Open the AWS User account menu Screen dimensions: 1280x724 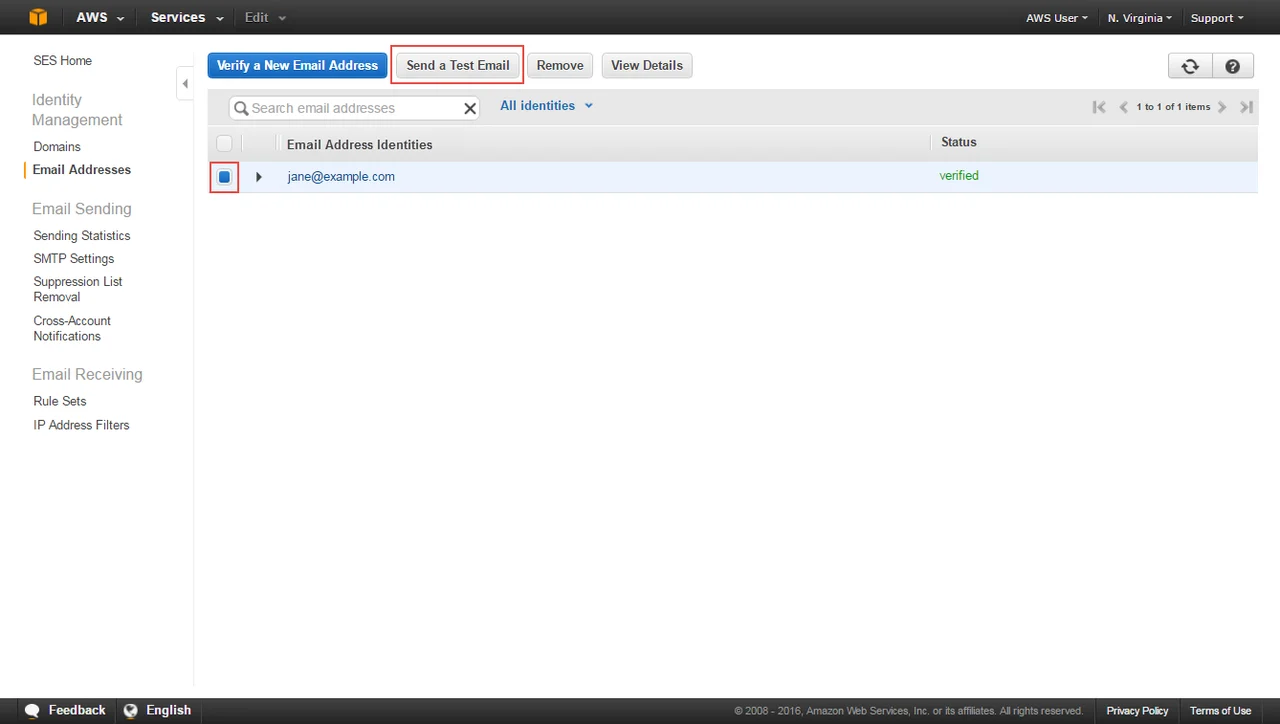1057,18
